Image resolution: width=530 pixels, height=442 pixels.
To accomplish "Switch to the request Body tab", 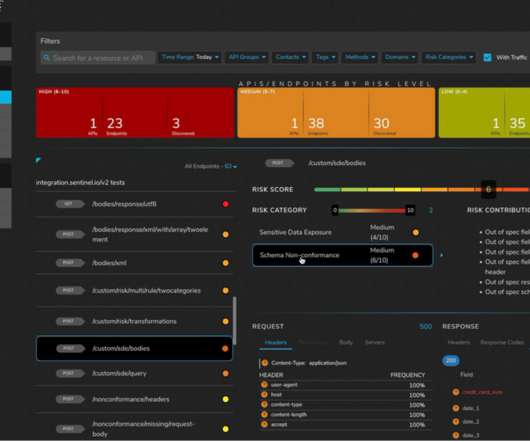I will coord(346,343).
